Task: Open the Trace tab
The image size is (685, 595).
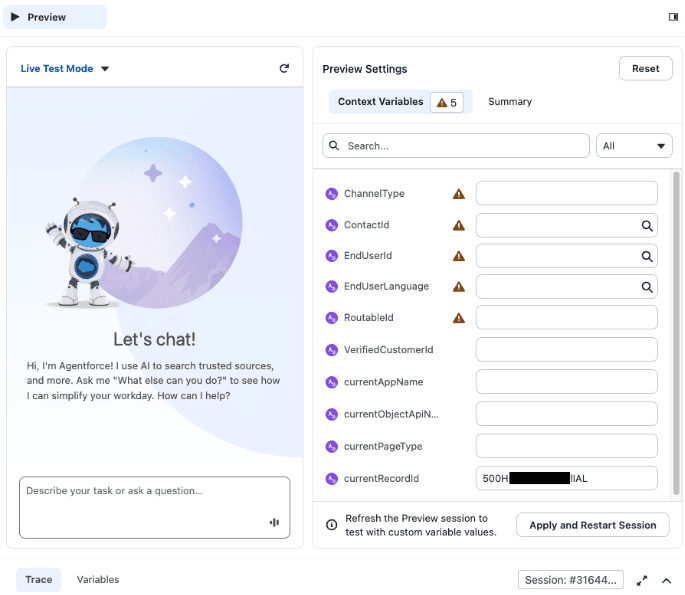Action: (38, 580)
